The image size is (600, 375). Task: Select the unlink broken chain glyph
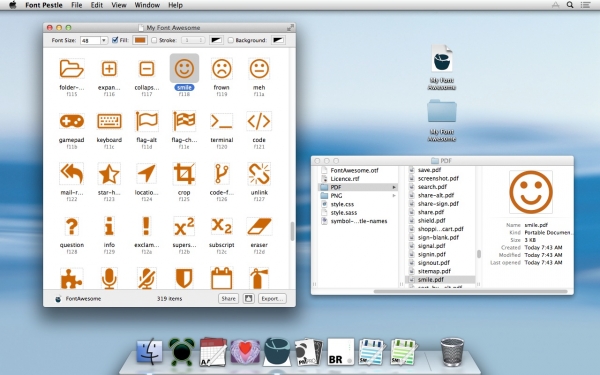(x=259, y=174)
